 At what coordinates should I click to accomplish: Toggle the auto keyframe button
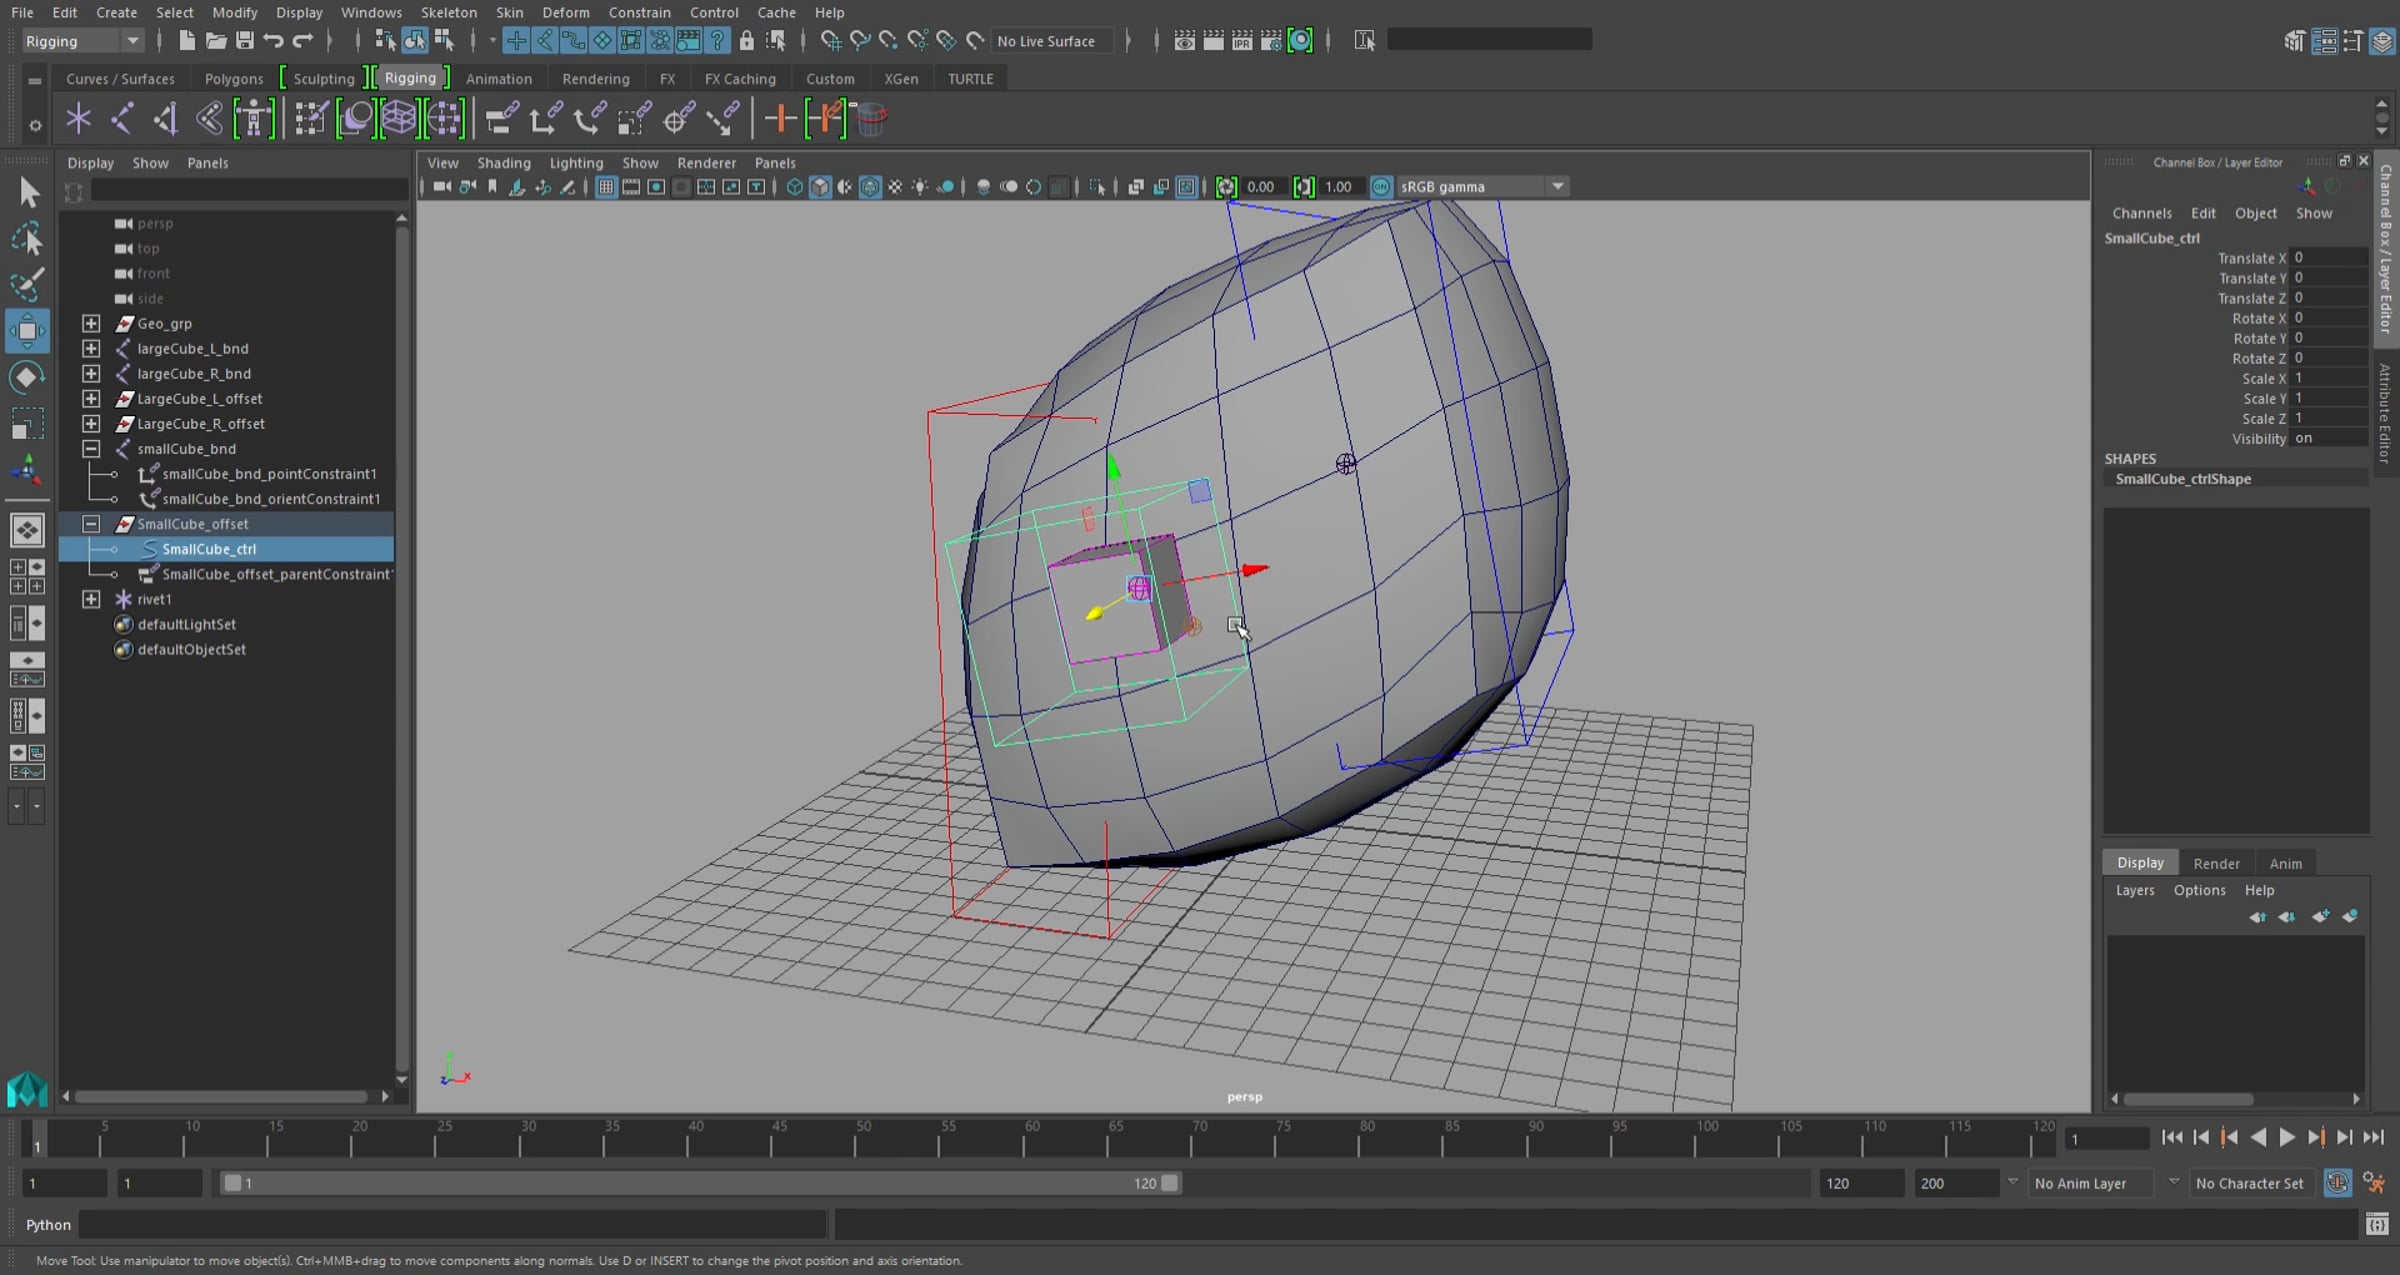click(x=2337, y=1183)
